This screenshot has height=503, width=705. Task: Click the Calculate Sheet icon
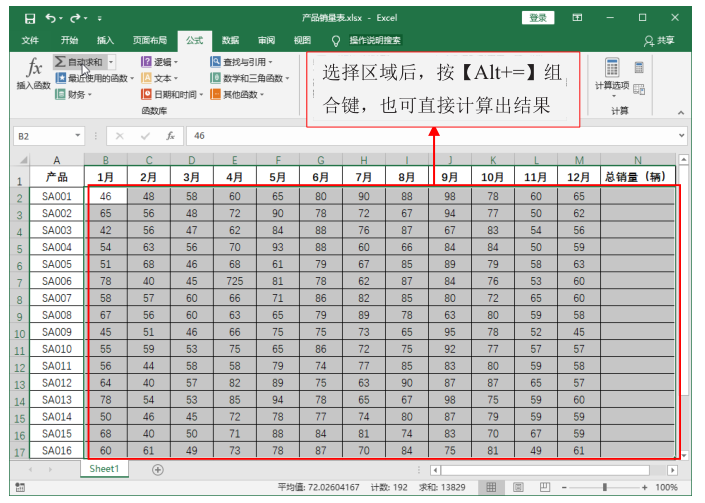click(x=639, y=89)
